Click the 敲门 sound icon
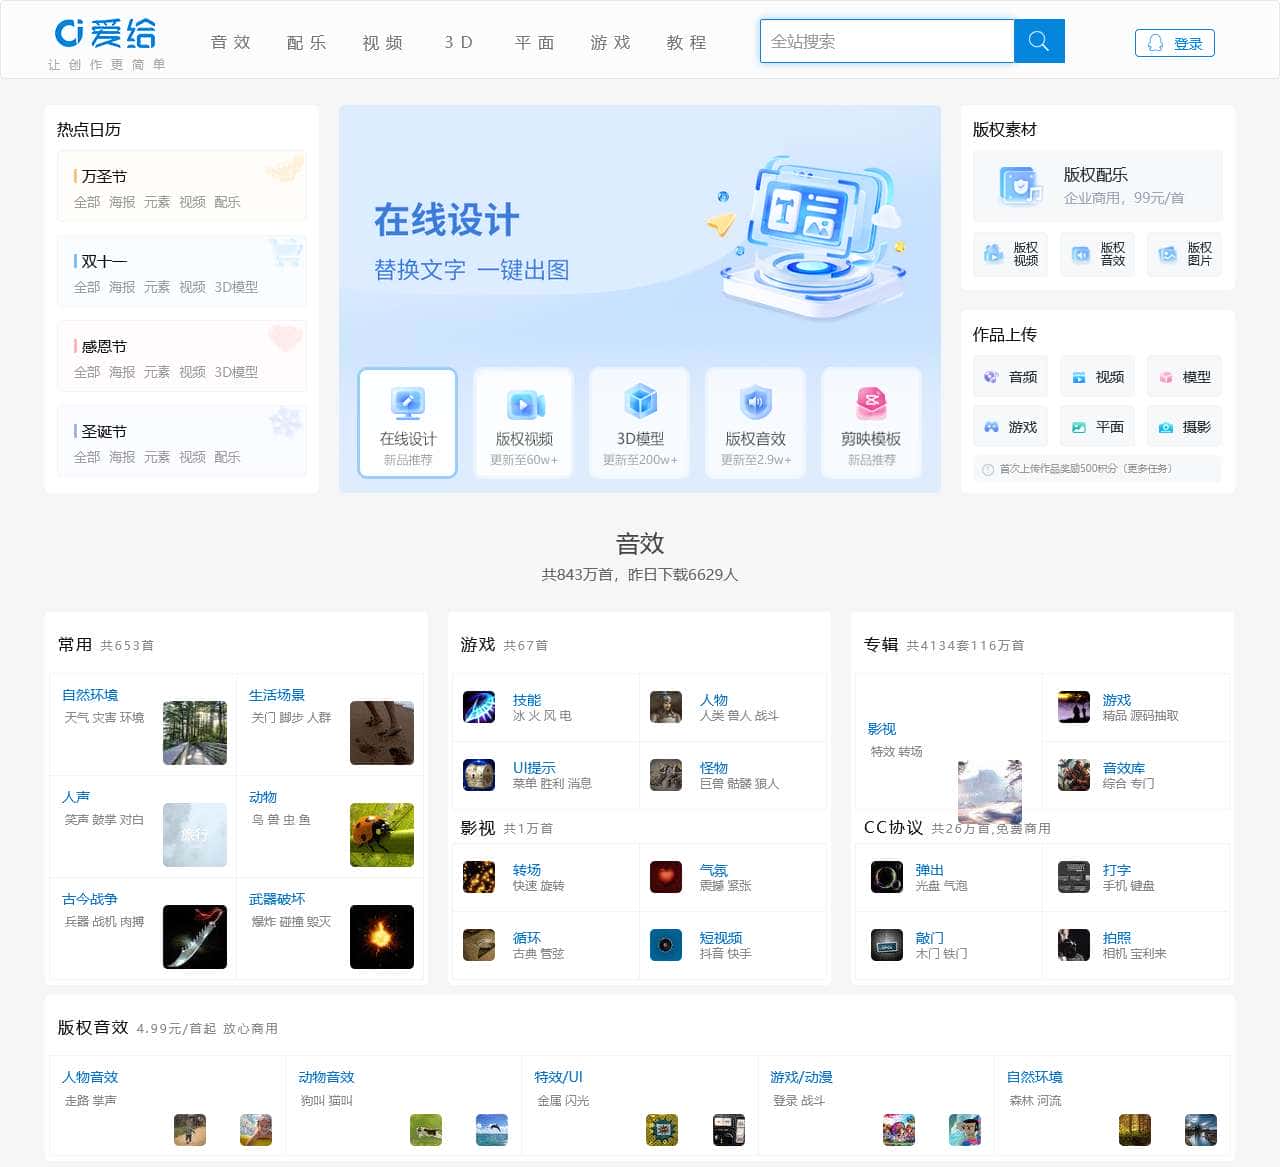Viewport: 1280px width, 1167px height. click(887, 945)
